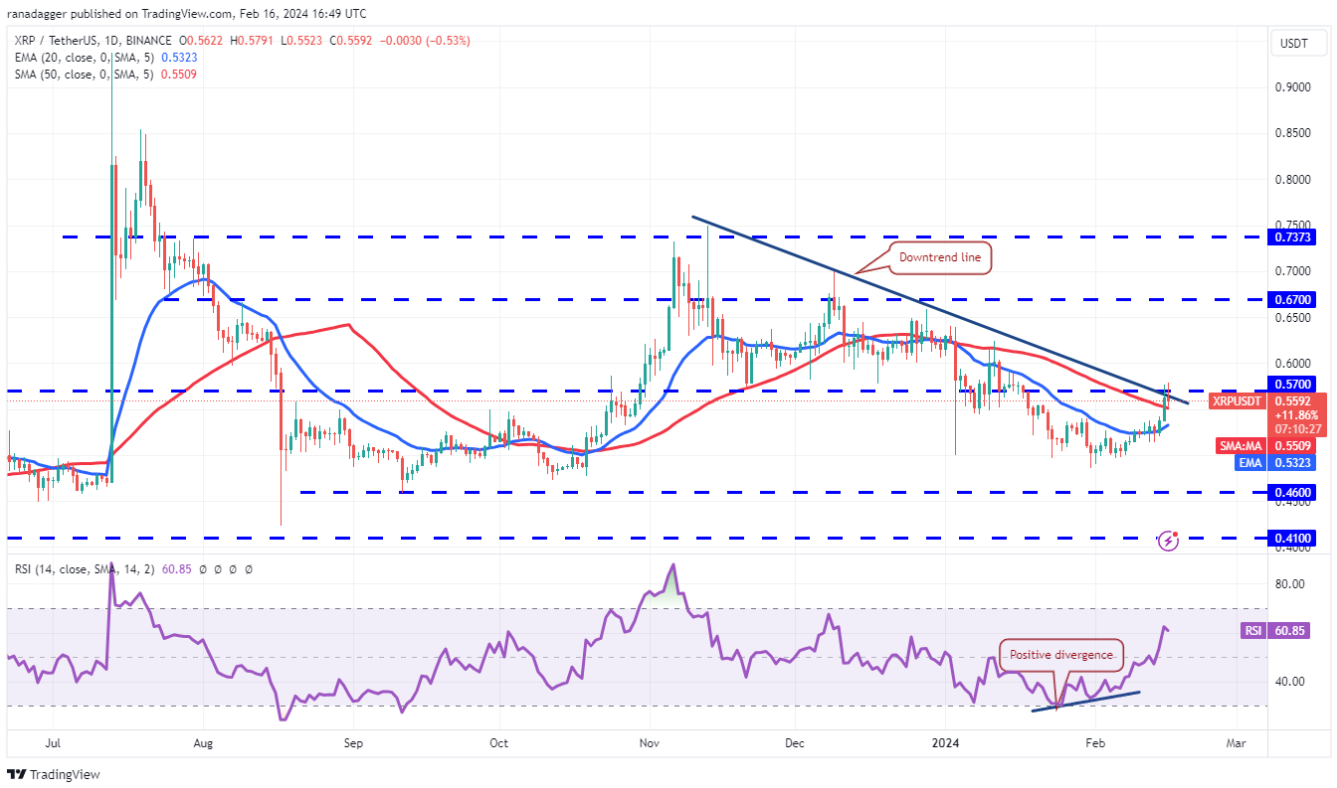
Task: Click the 80.00 RSI axis label
Action: pos(1289,584)
